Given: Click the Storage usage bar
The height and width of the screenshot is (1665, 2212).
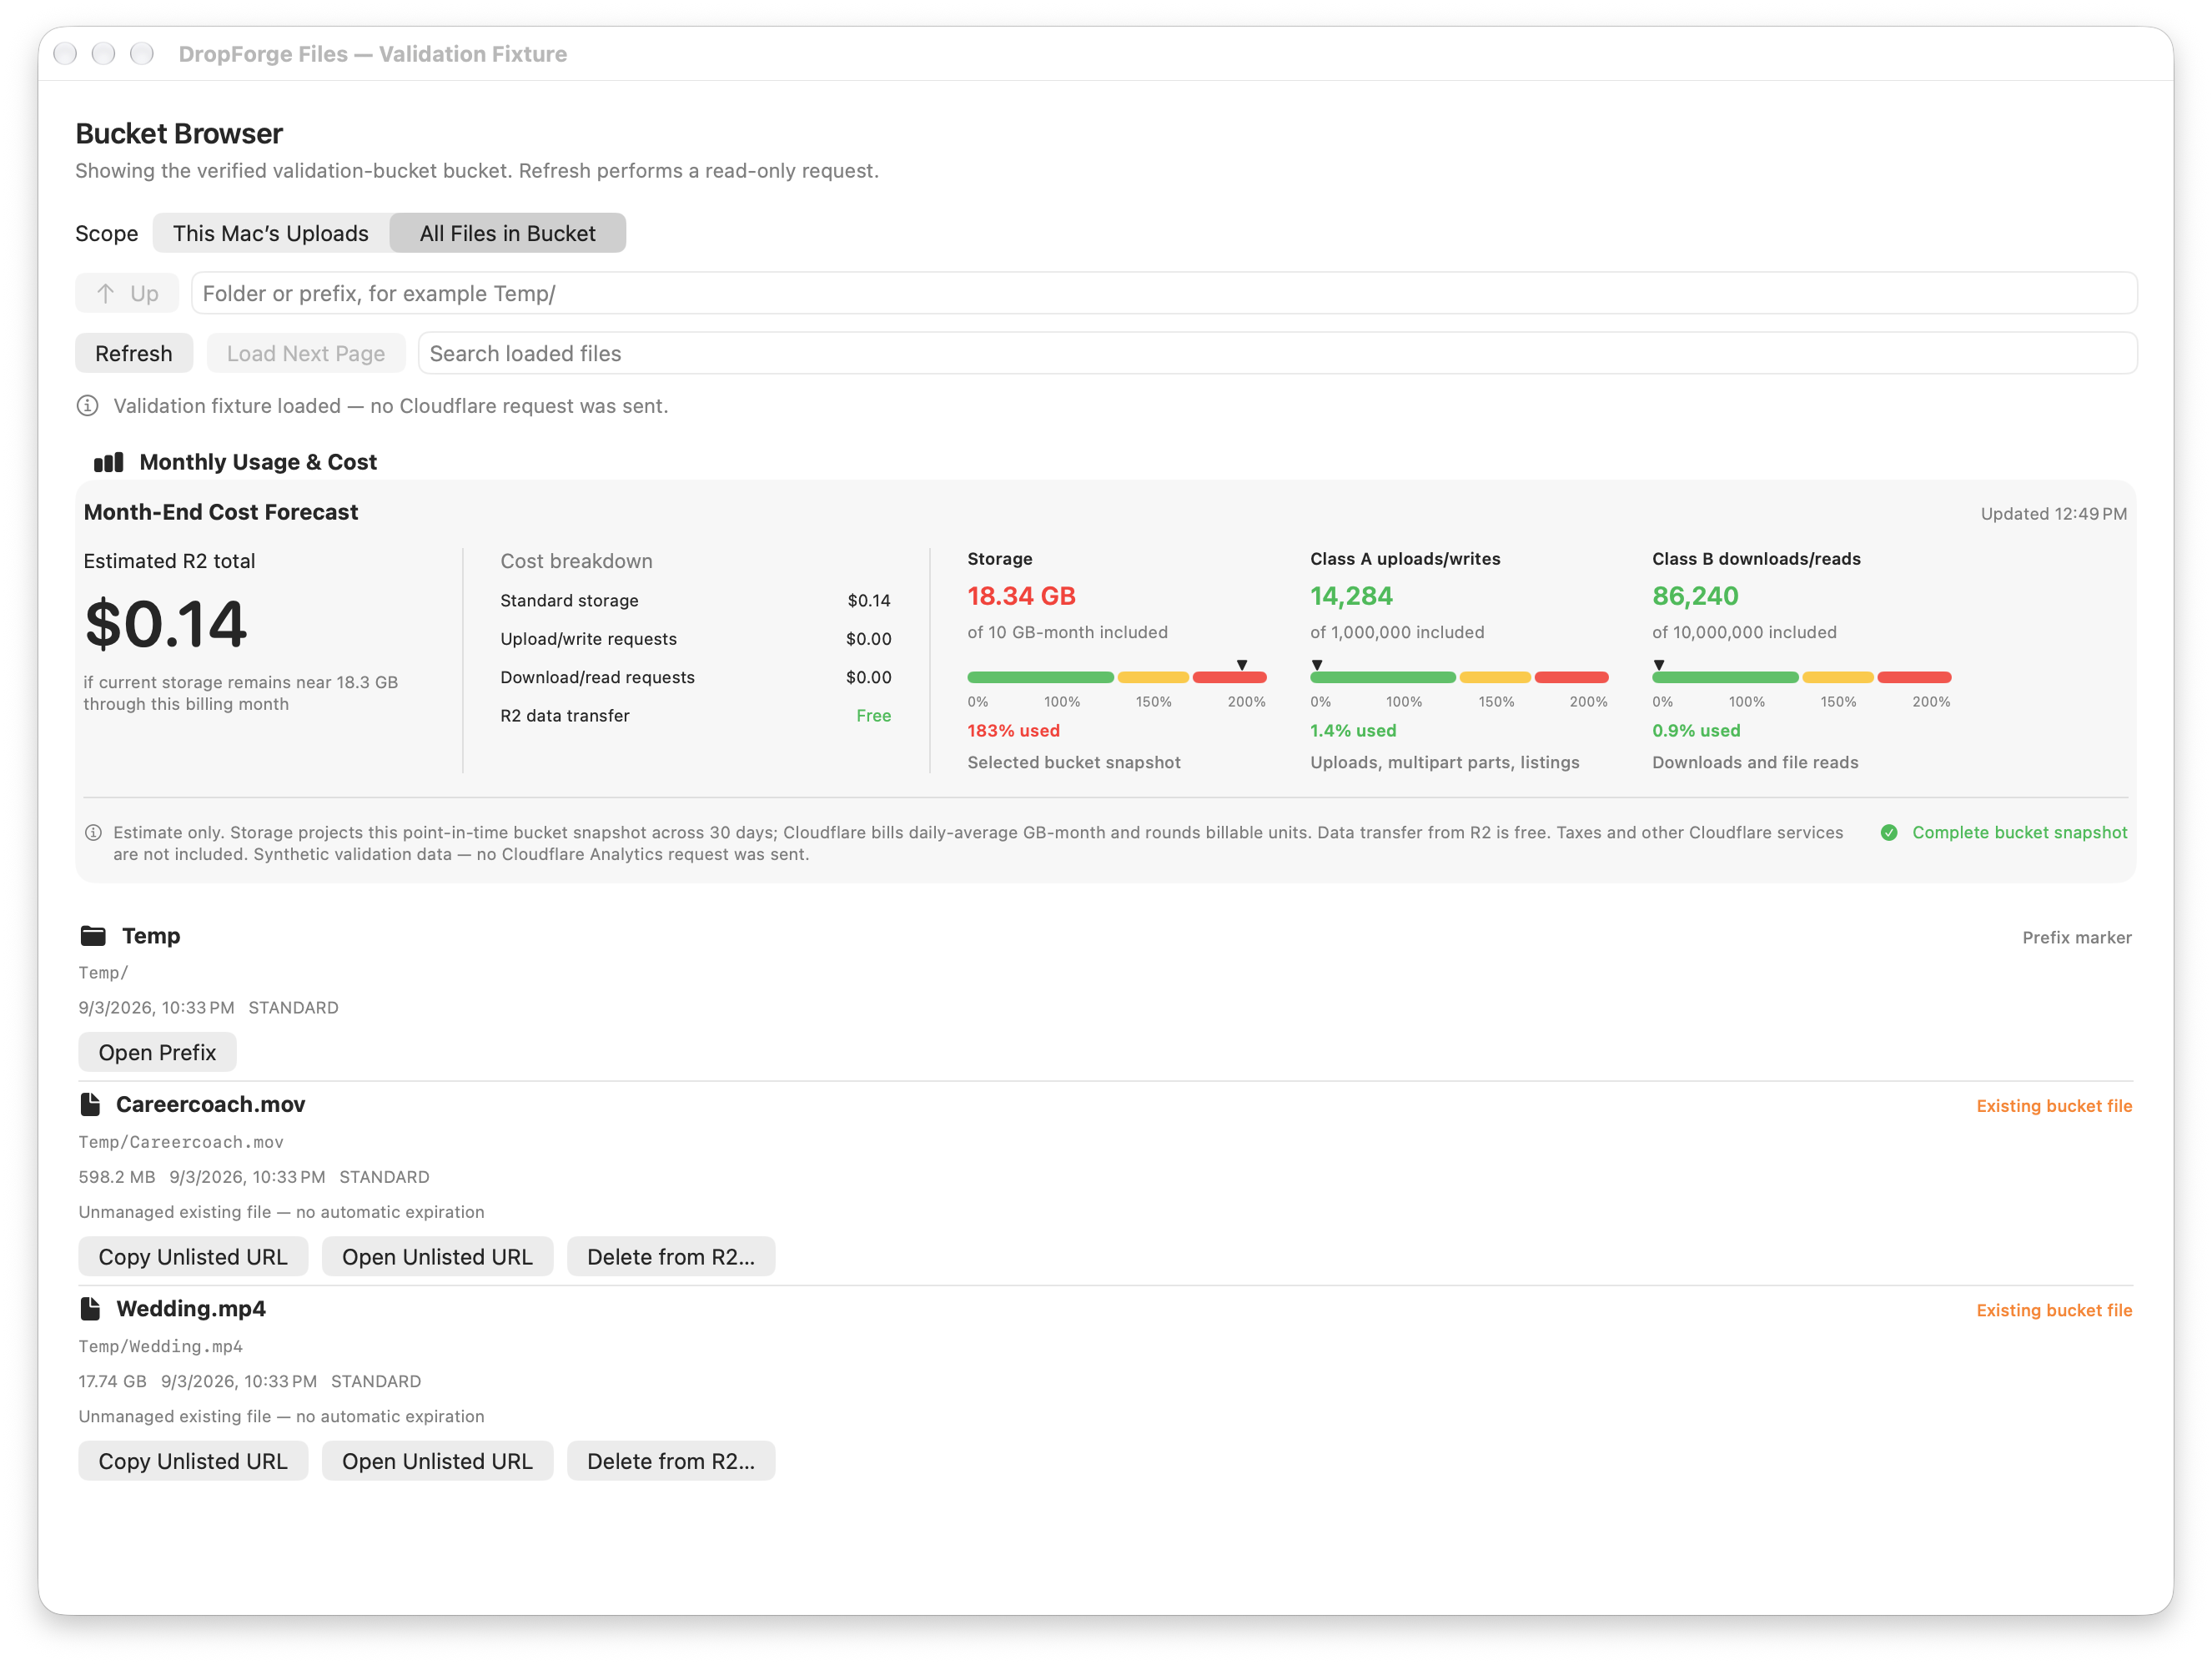Looking at the screenshot, I should click(x=1117, y=677).
